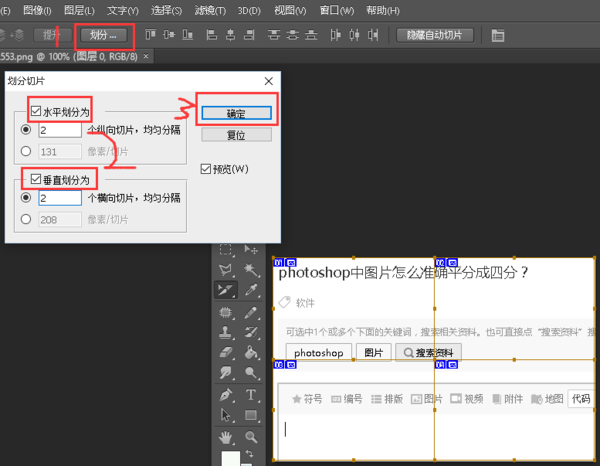Image resolution: width=600 pixels, height=466 pixels.
Task: Select the Rectangle shape tool
Action: tap(251, 415)
